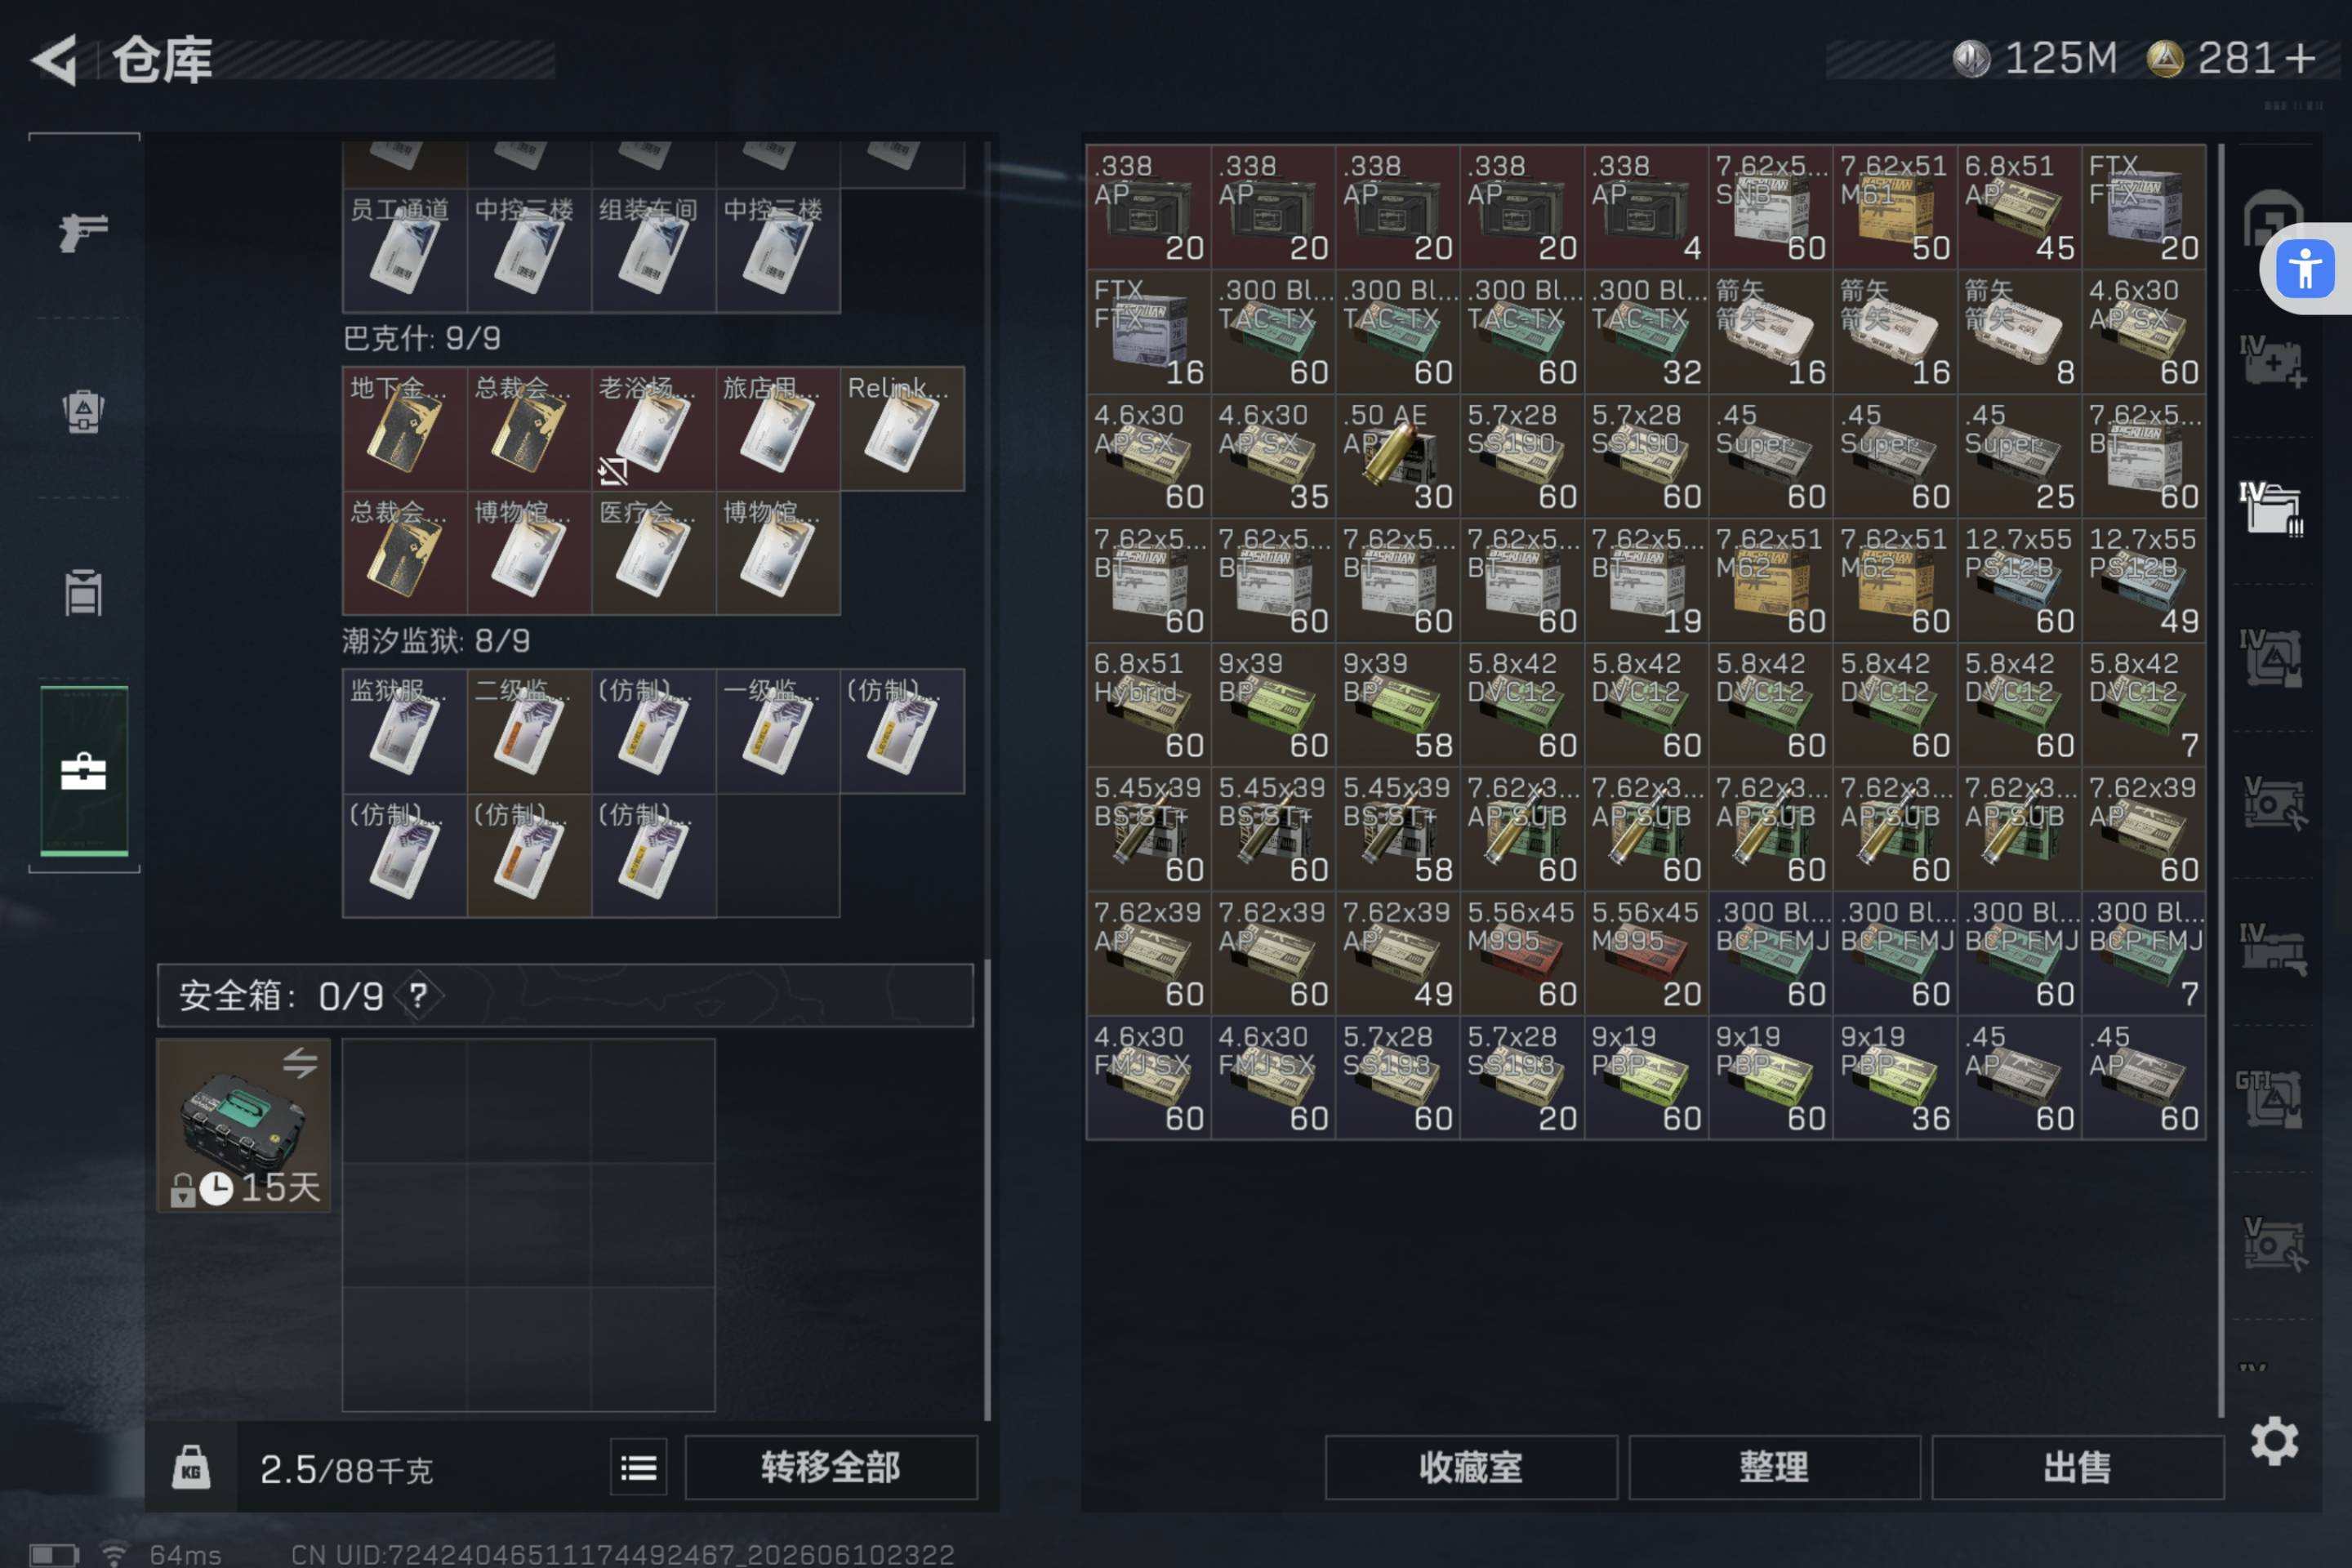This screenshot has width=2352, height=1568.
Task: Select the 地下金 gold keycard
Action: (405, 429)
